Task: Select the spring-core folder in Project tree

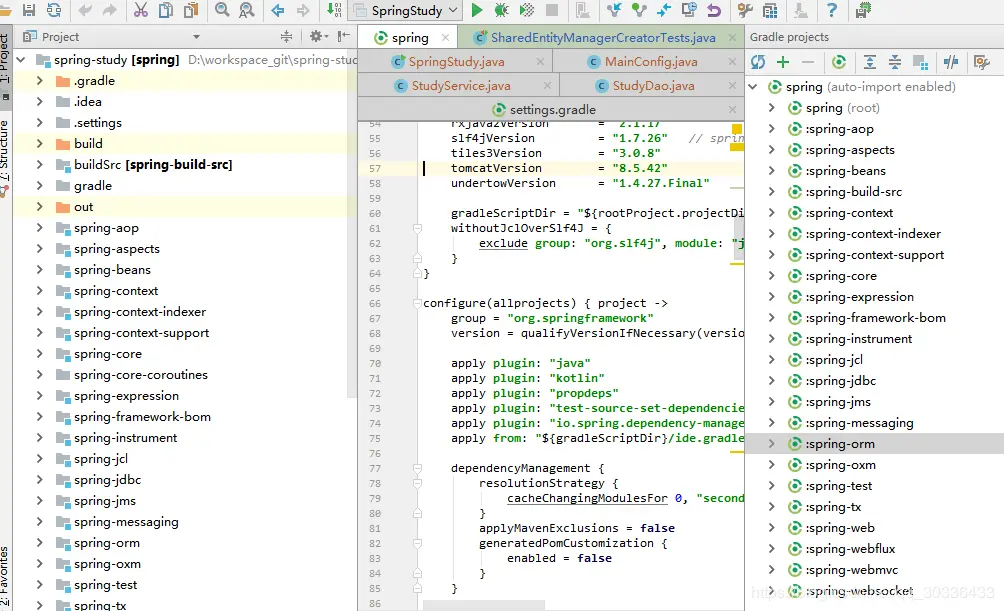Action: (107, 354)
